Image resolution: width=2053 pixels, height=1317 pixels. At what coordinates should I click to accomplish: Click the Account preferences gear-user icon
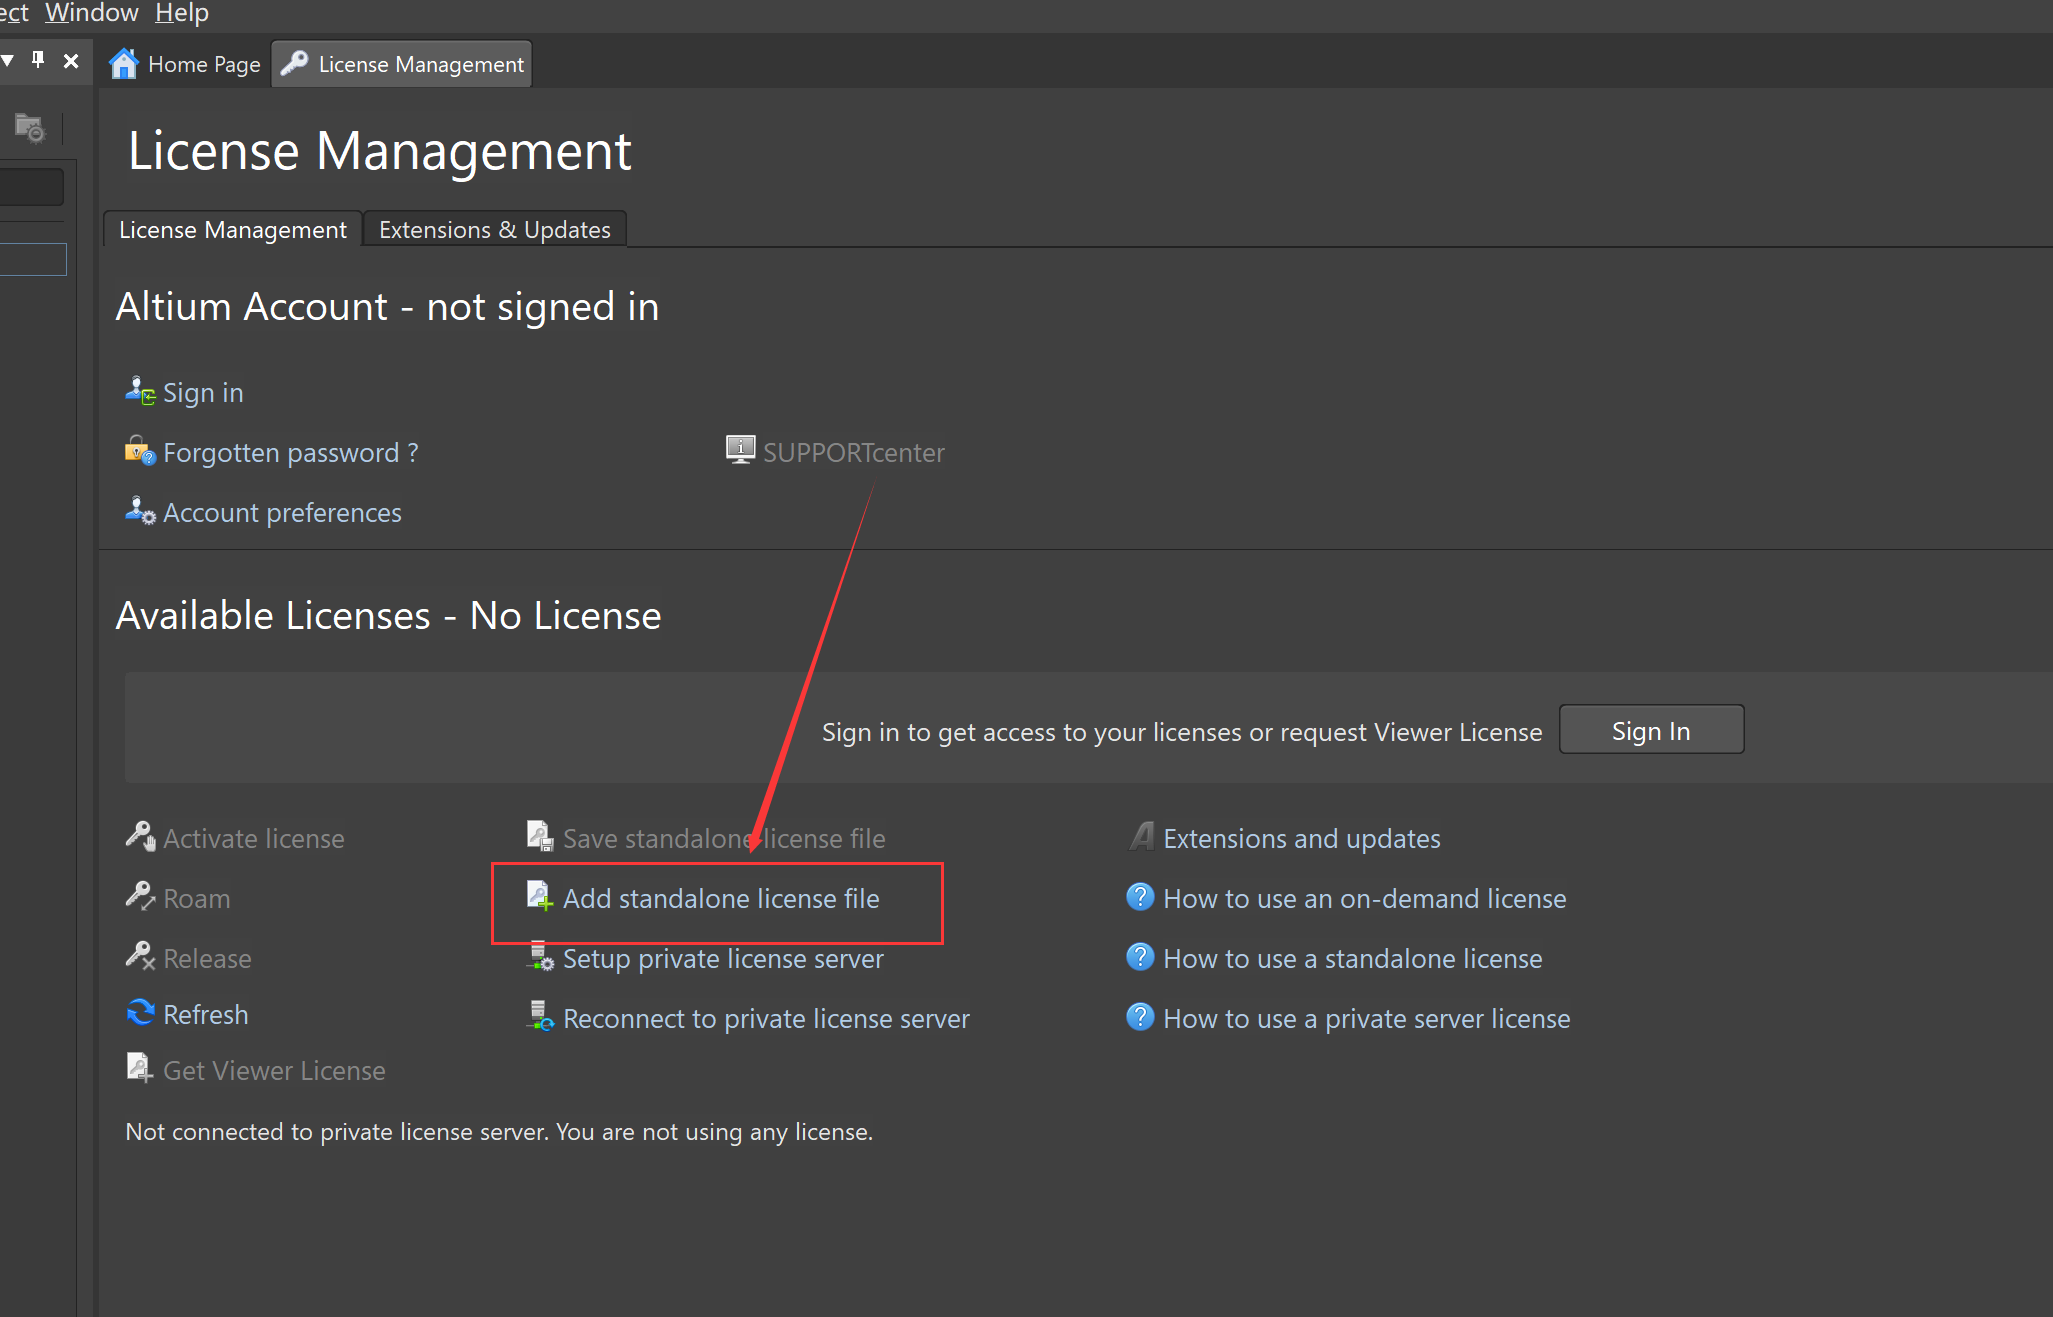(140, 511)
